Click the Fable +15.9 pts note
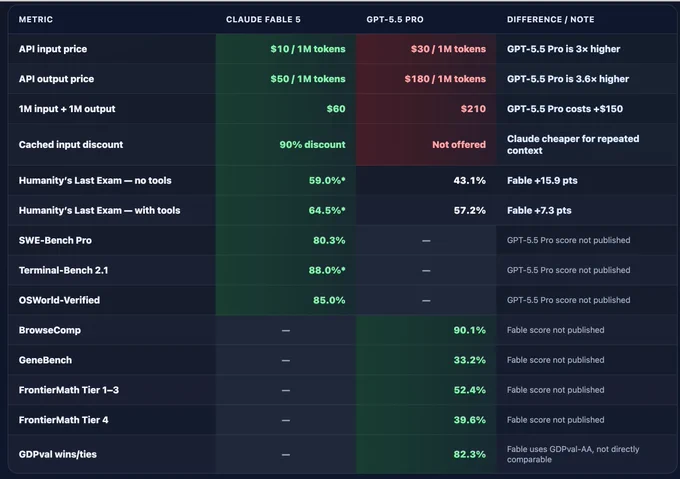Viewport: 680px width, 479px height. coord(542,180)
